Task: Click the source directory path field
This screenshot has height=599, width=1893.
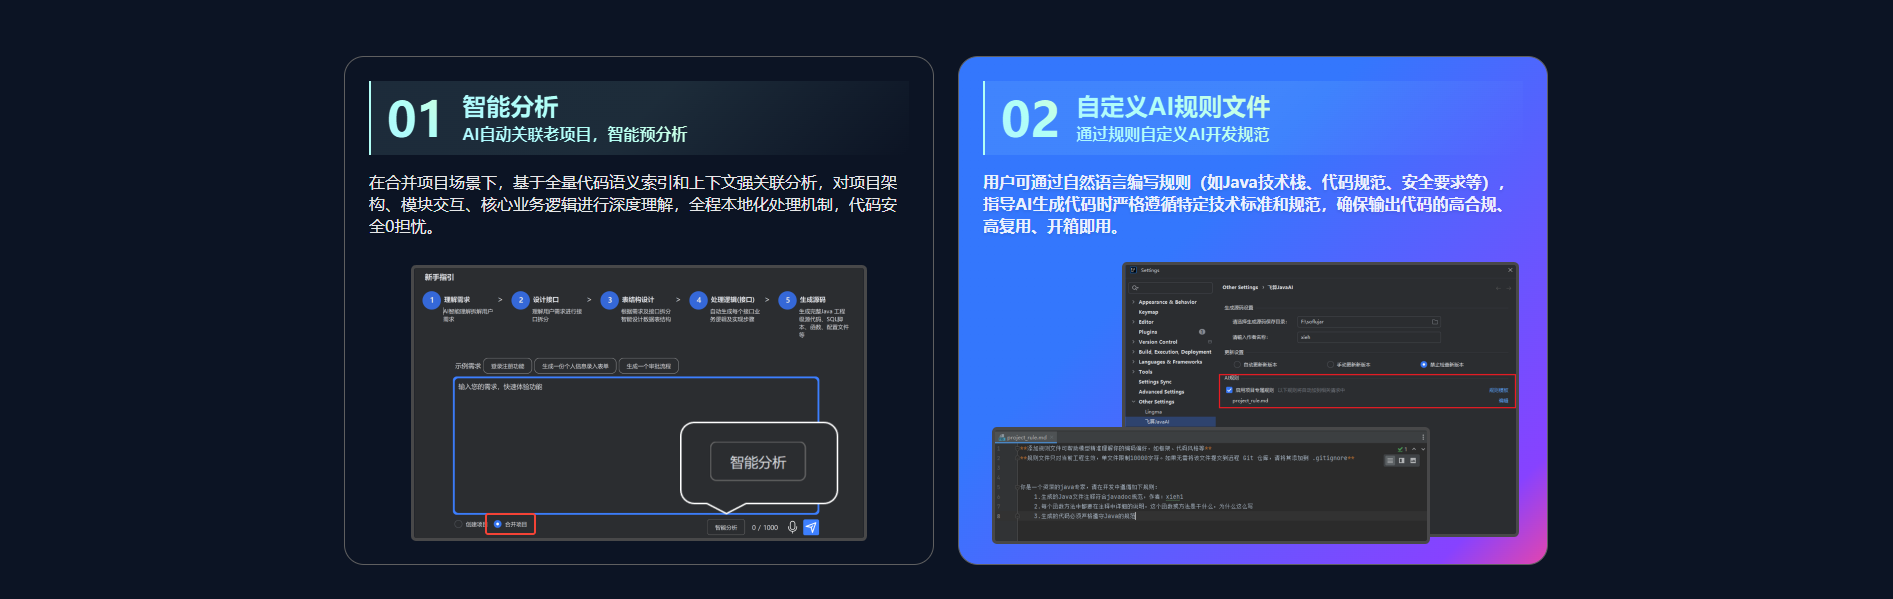Action: [x=1368, y=322]
